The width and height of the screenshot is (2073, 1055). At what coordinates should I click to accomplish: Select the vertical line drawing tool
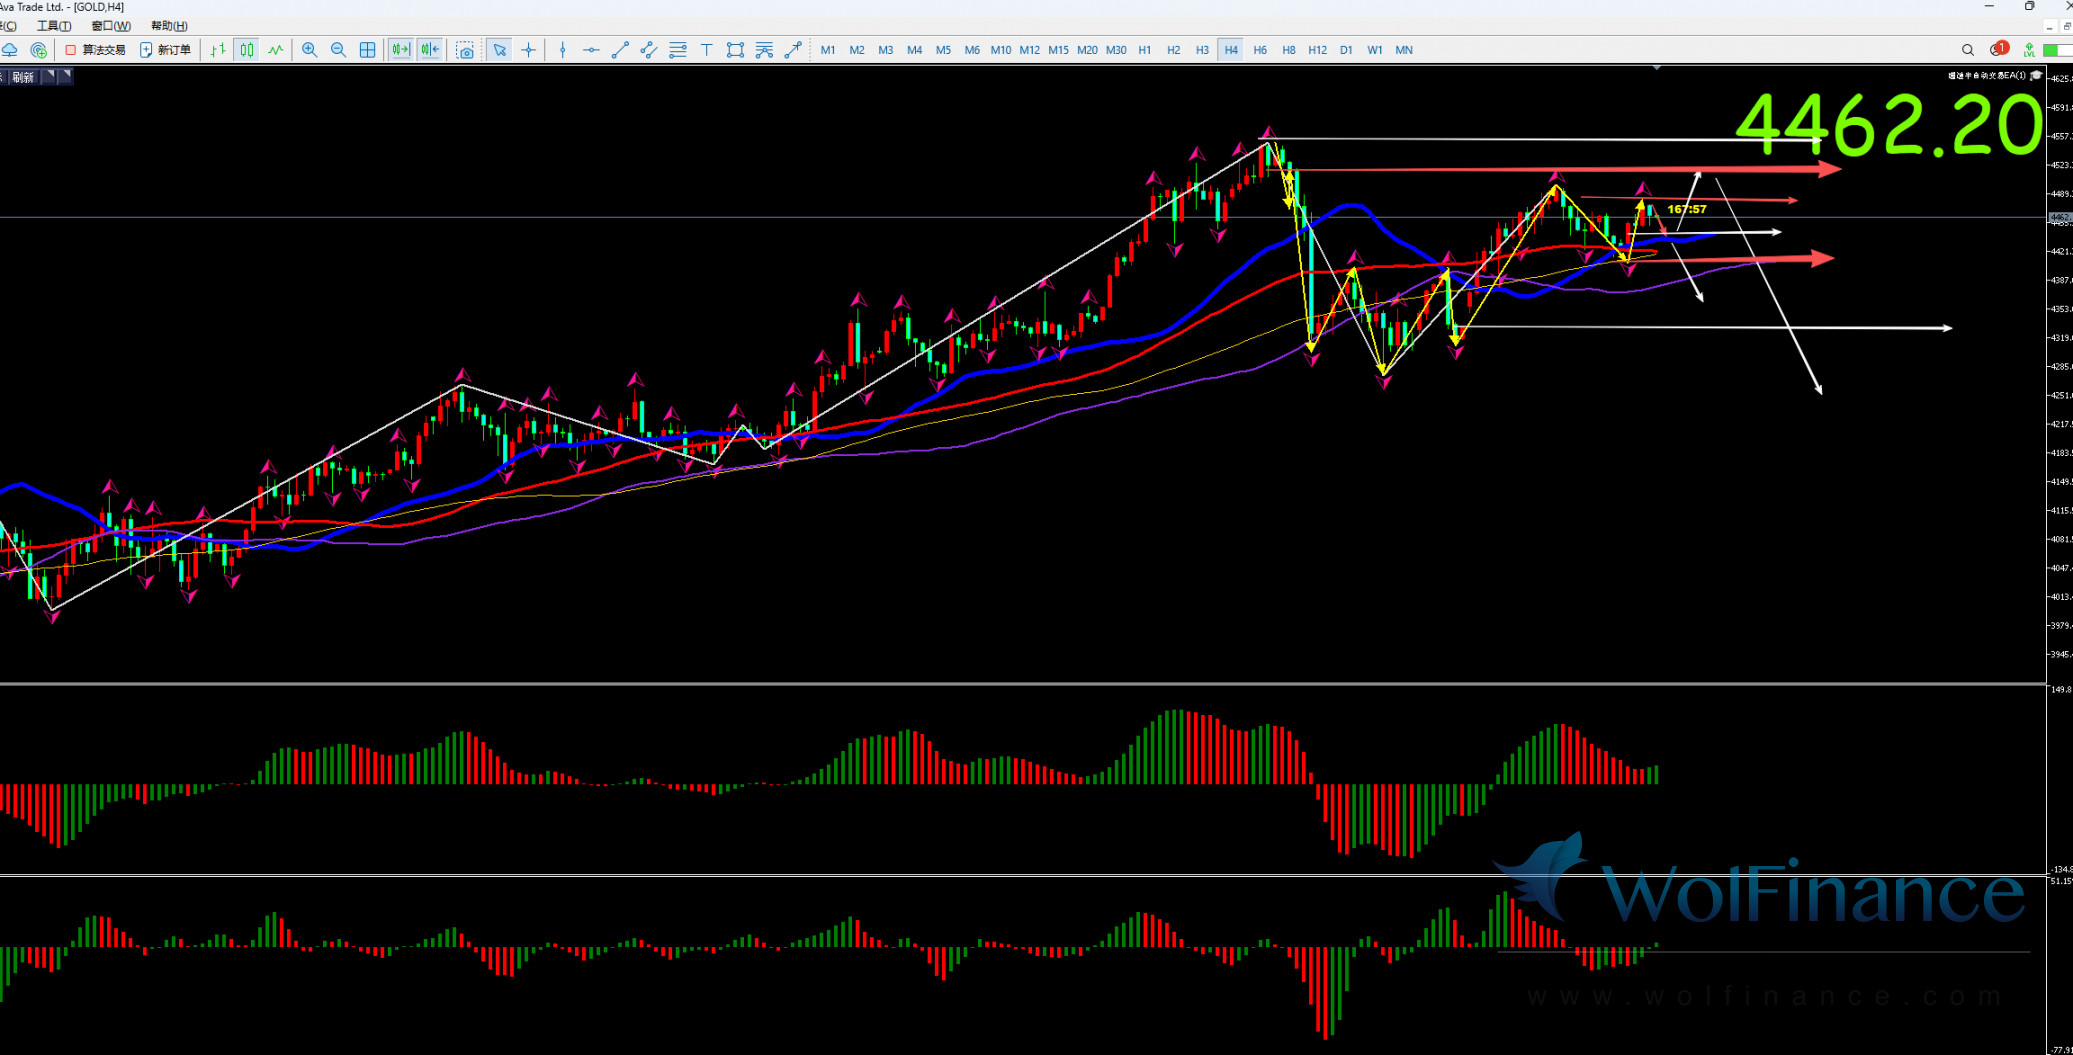pyautogui.click(x=563, y=50)
